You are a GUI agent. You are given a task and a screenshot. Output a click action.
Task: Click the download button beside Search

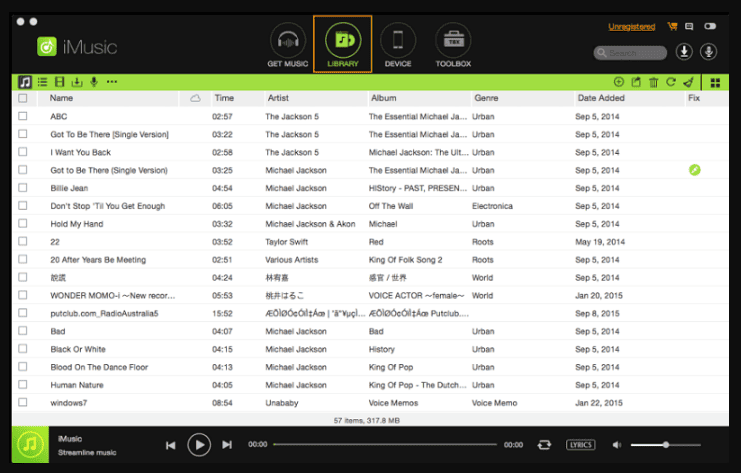684,52
